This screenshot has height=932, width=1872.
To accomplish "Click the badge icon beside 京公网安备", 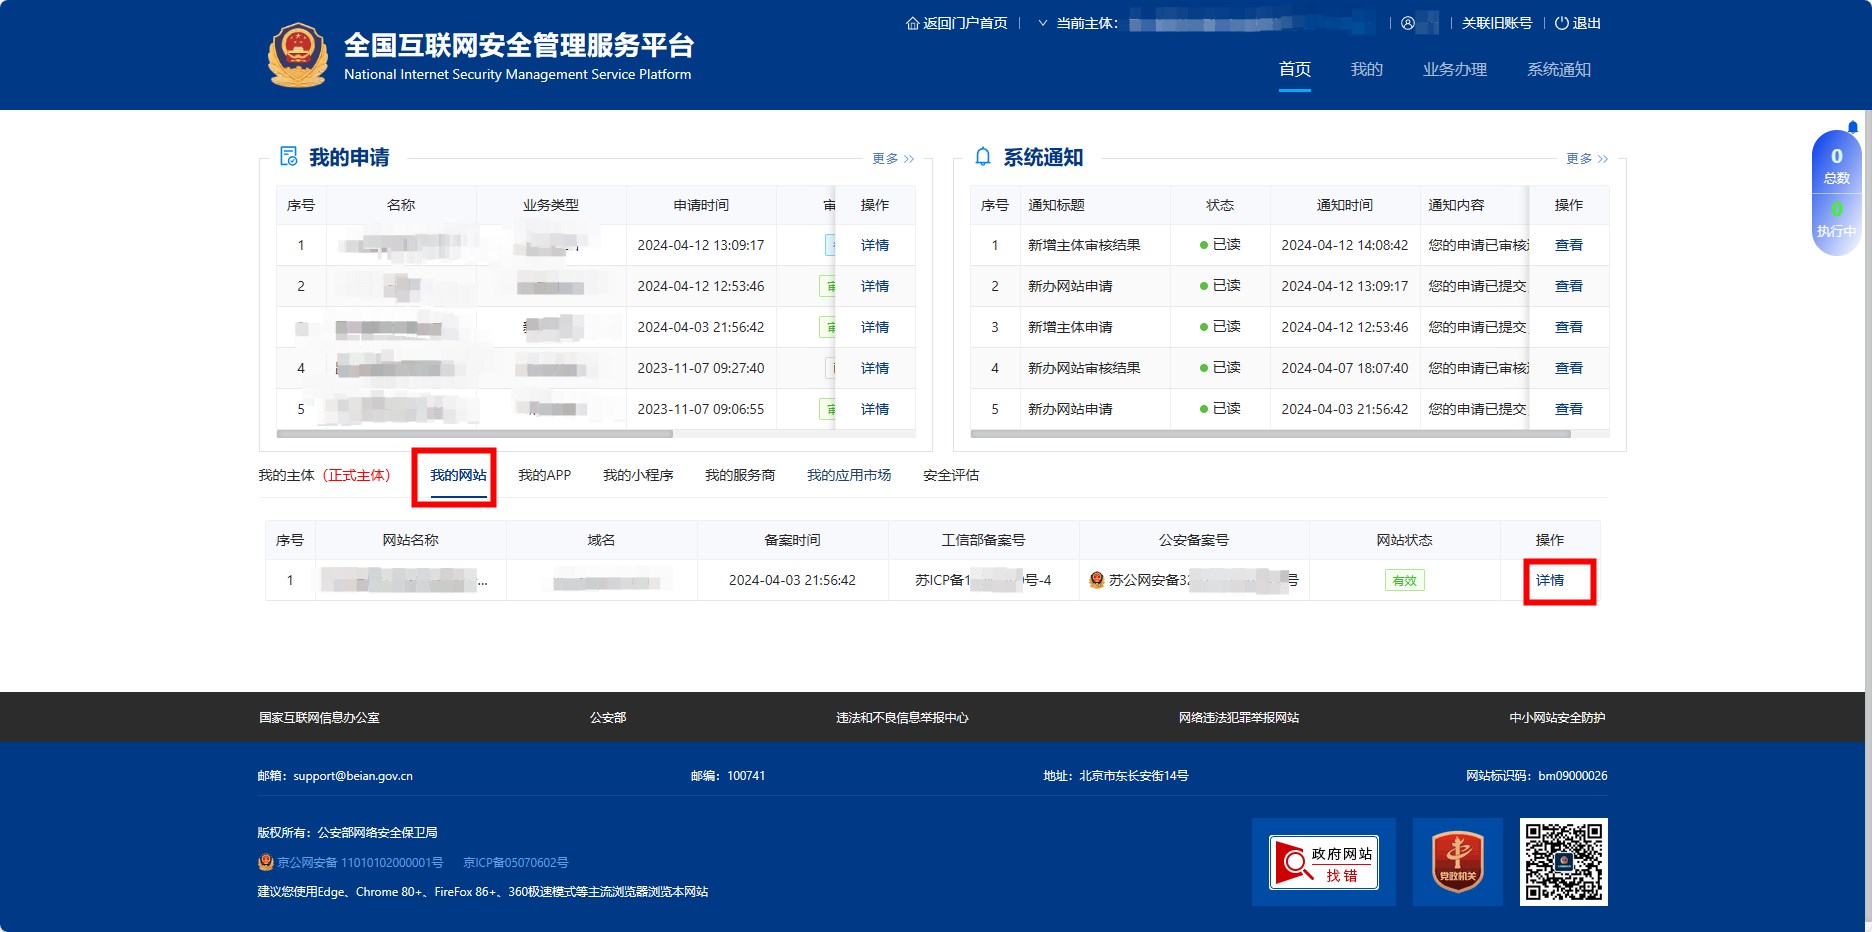I will coord(266,862).
